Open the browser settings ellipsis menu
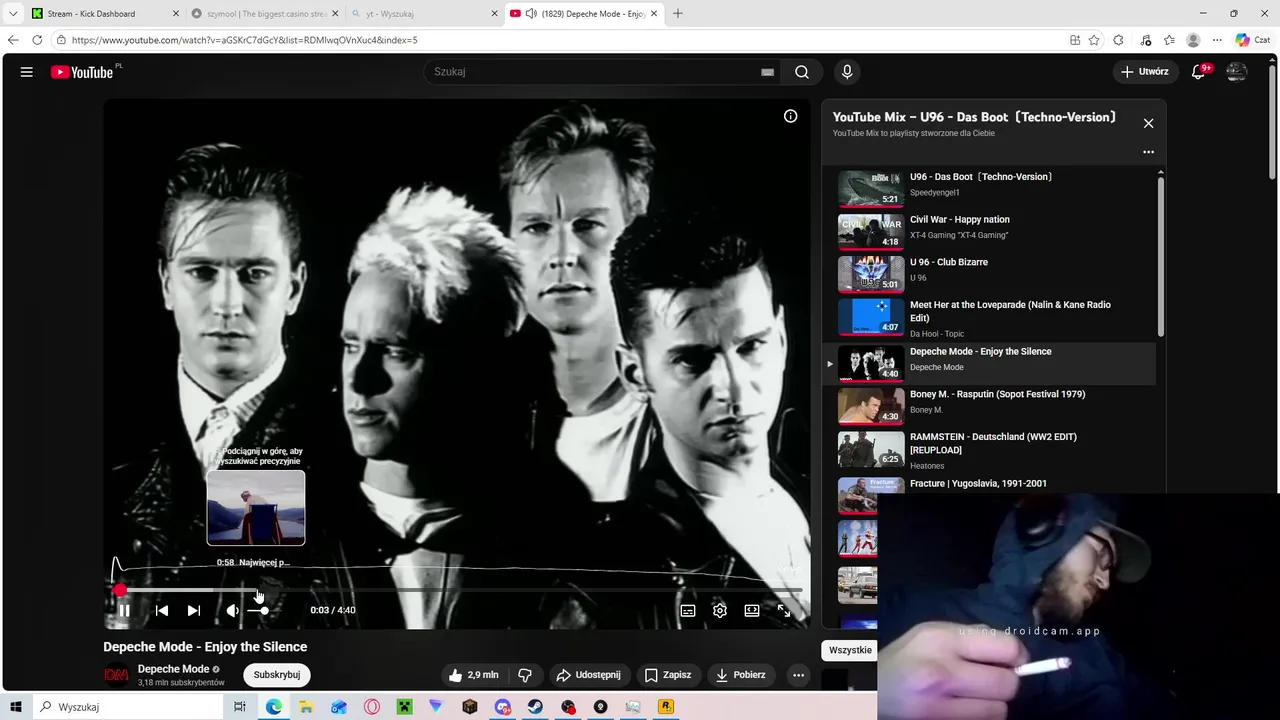Screen dimensions: 1280x720 coord(1217,40)
